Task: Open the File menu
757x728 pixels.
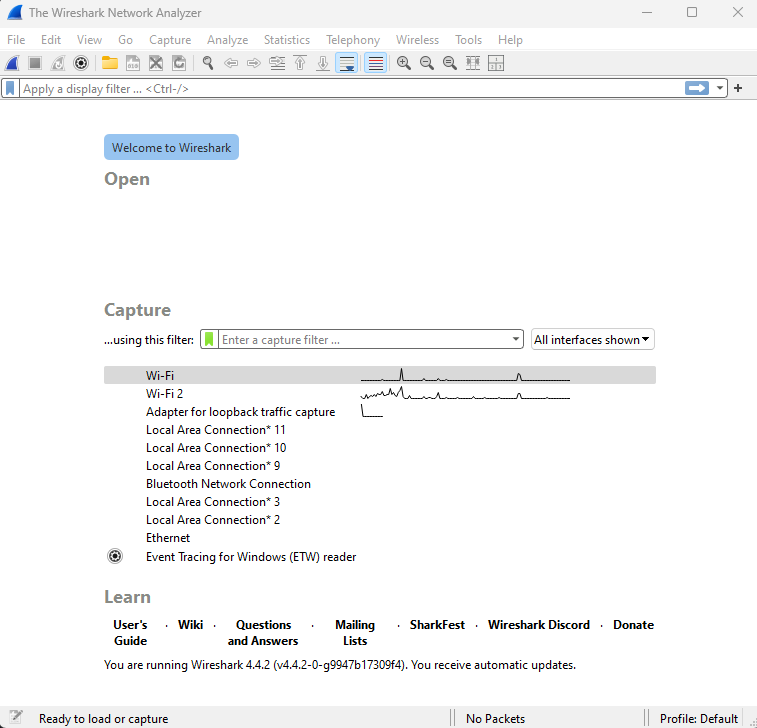Action: click(16, 40)
